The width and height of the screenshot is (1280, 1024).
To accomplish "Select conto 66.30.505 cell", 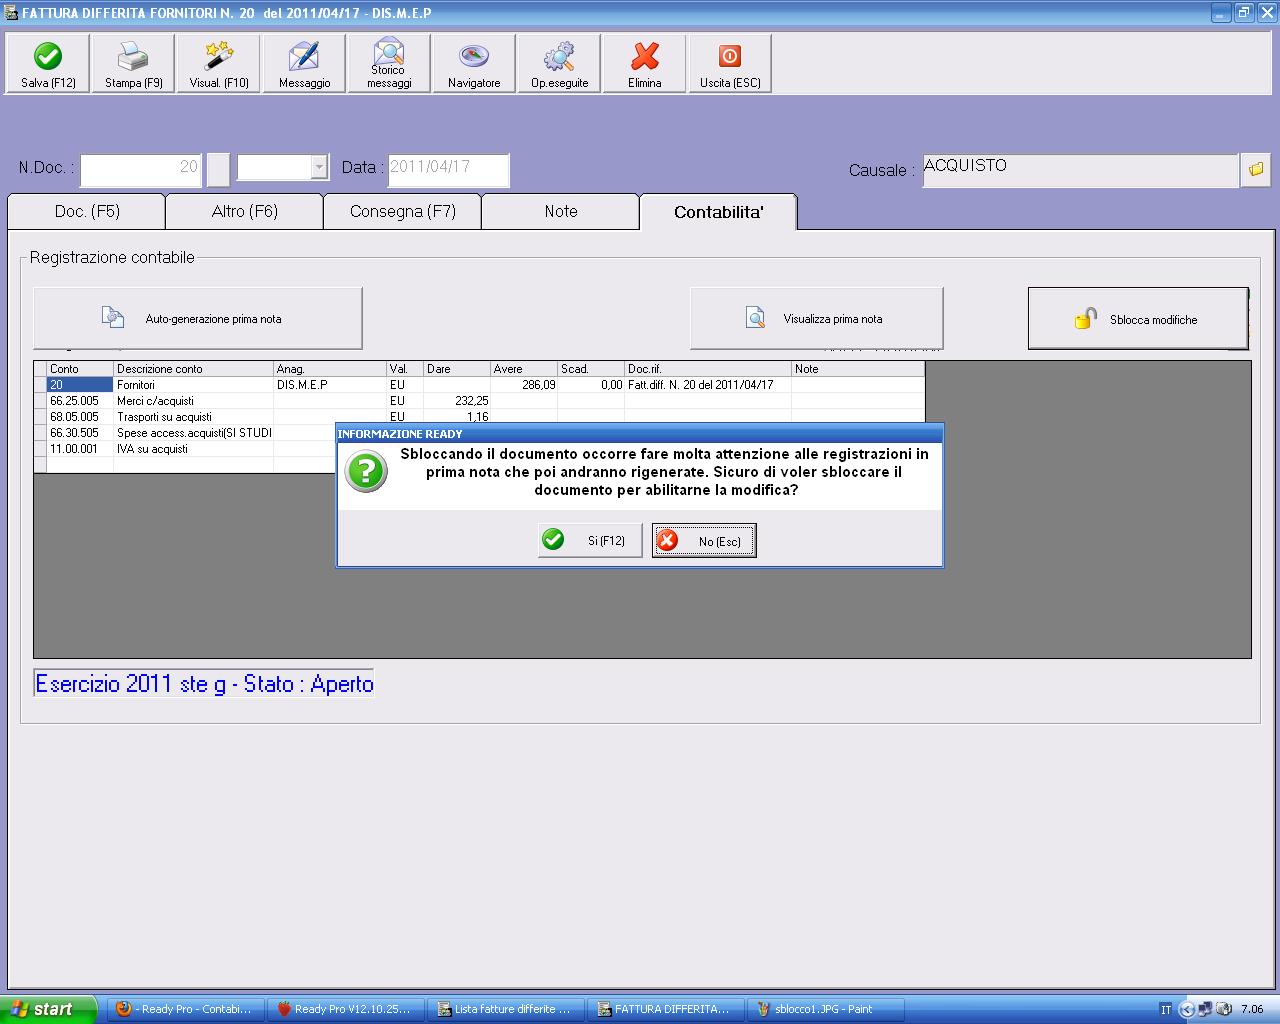I will pos(80,433).
